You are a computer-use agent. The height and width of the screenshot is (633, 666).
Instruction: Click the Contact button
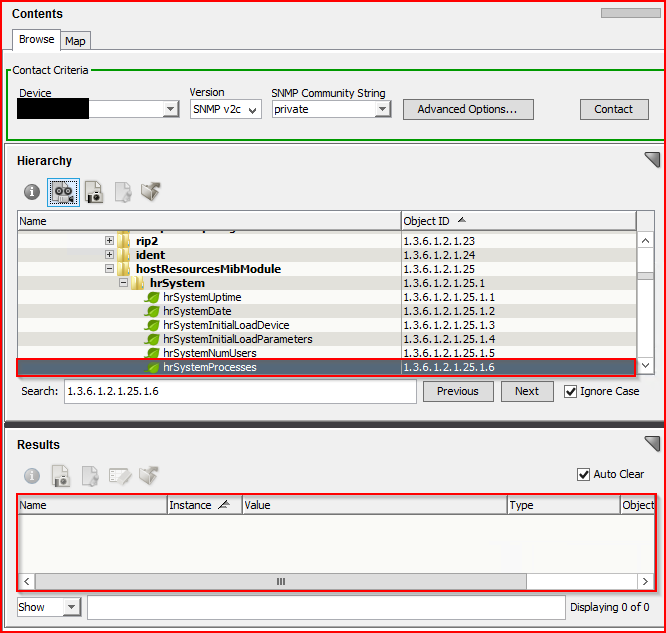(614, 110)
